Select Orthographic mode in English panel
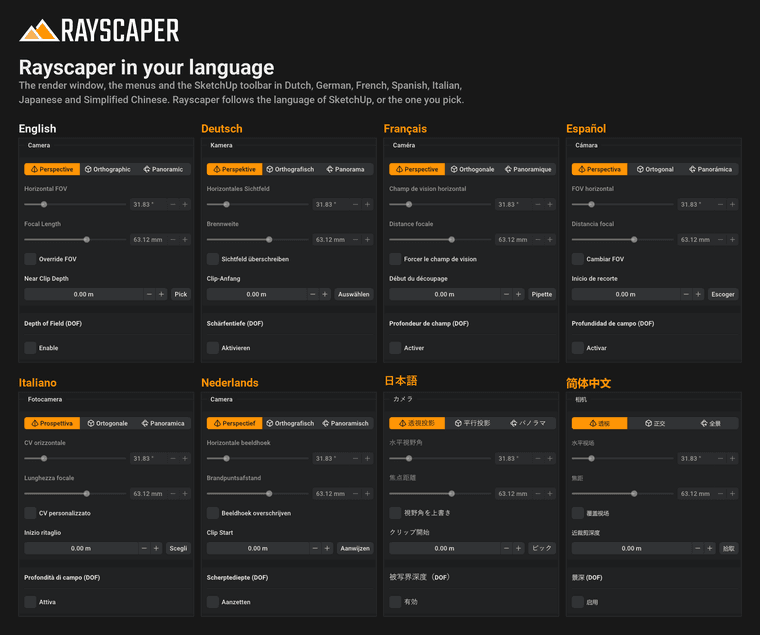The width and height of the screenshot is (760, 635). pos(108,169)
